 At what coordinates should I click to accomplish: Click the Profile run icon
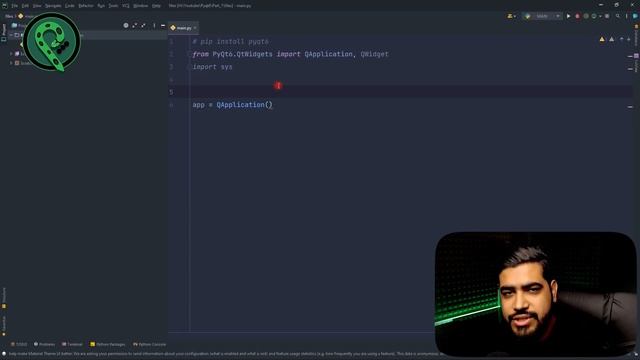point(594,16)
